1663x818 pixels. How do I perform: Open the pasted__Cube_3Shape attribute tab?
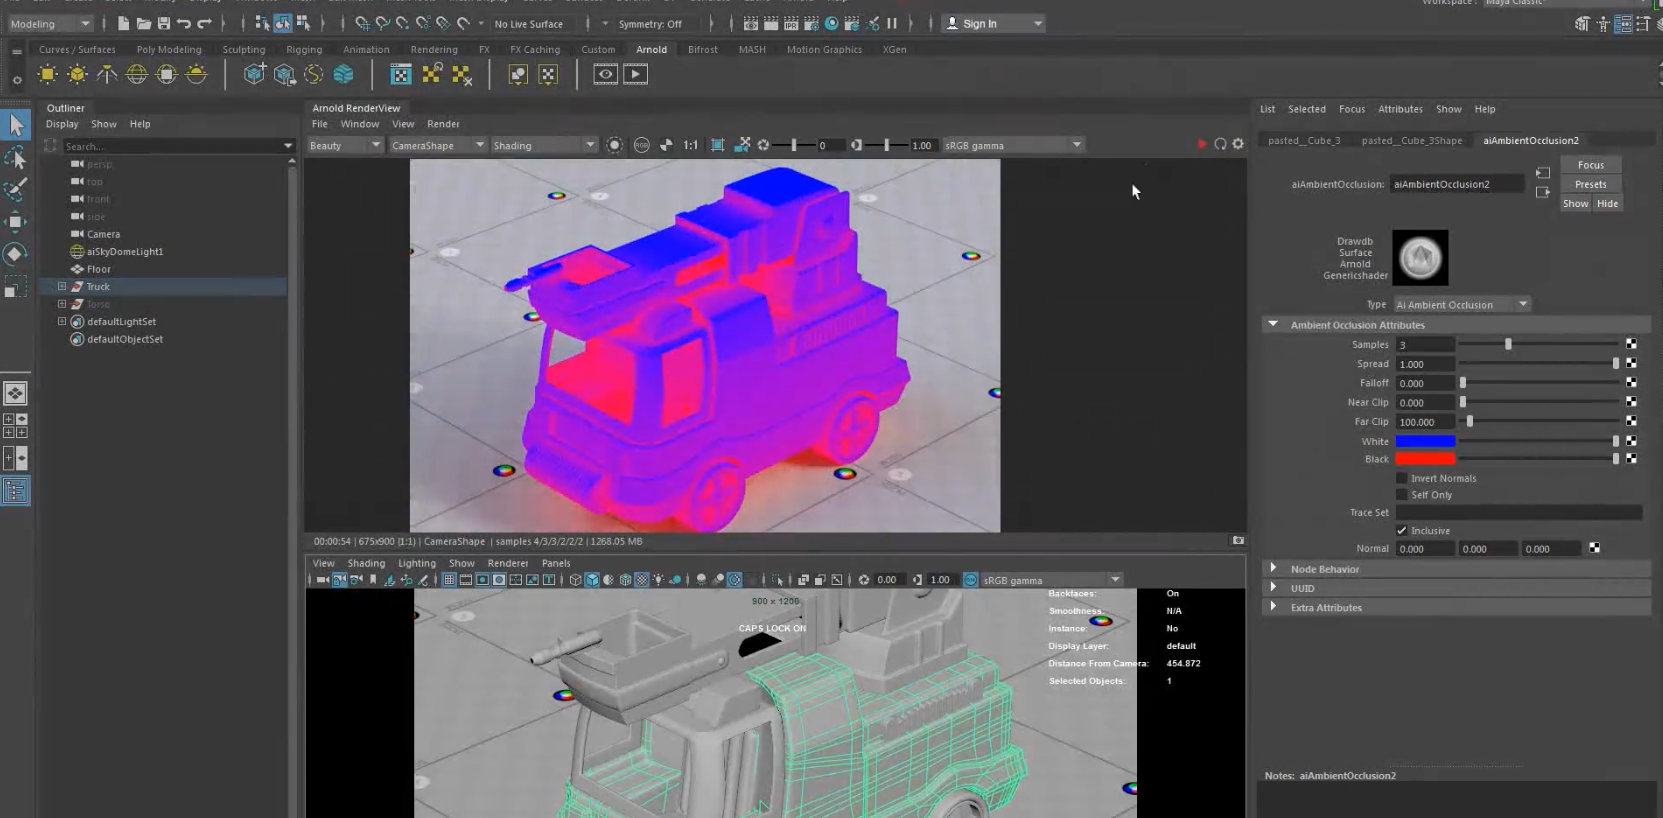point(1411,140)
